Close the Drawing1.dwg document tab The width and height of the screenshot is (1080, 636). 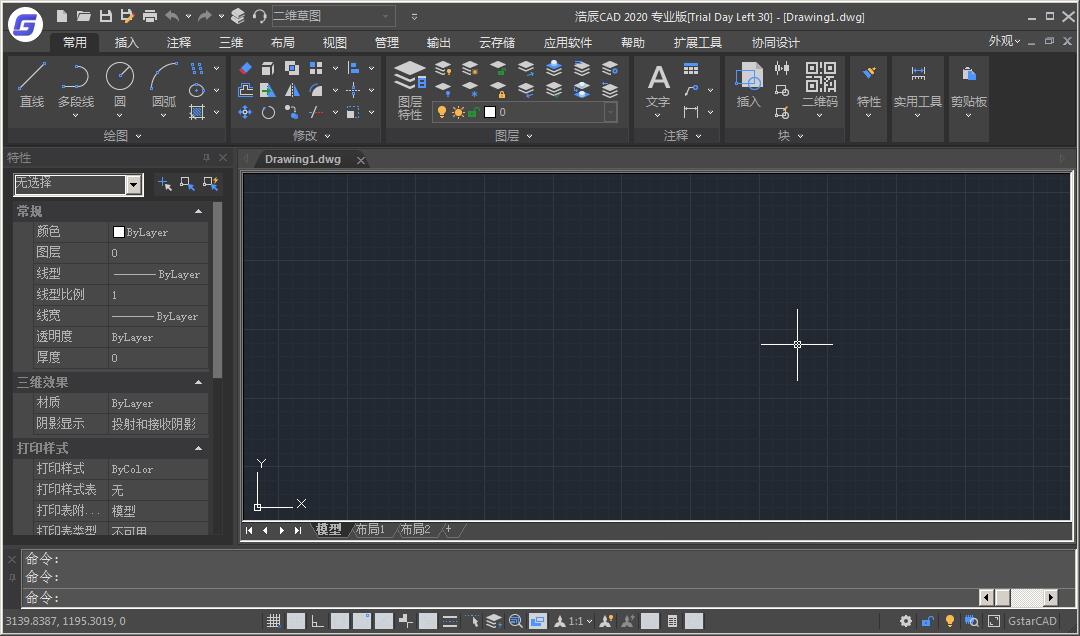360,161
